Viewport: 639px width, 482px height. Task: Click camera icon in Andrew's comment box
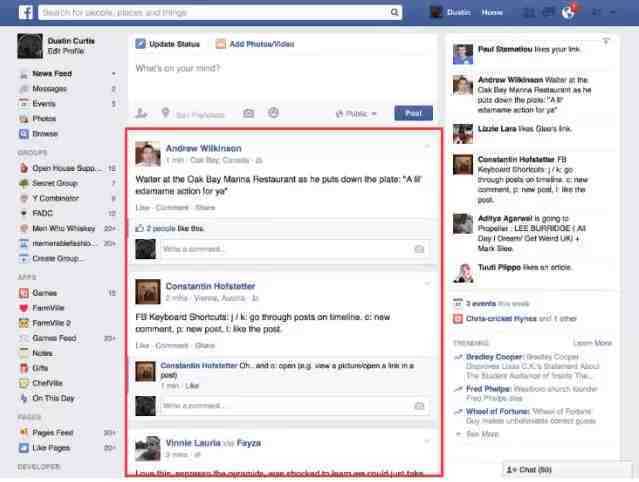pos(419,247)
